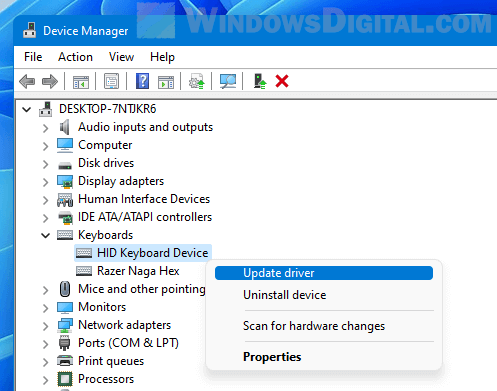Screen dimensions: 497x391
Task: Choose Uninstall device from context menu
Action: pos(324,295)
